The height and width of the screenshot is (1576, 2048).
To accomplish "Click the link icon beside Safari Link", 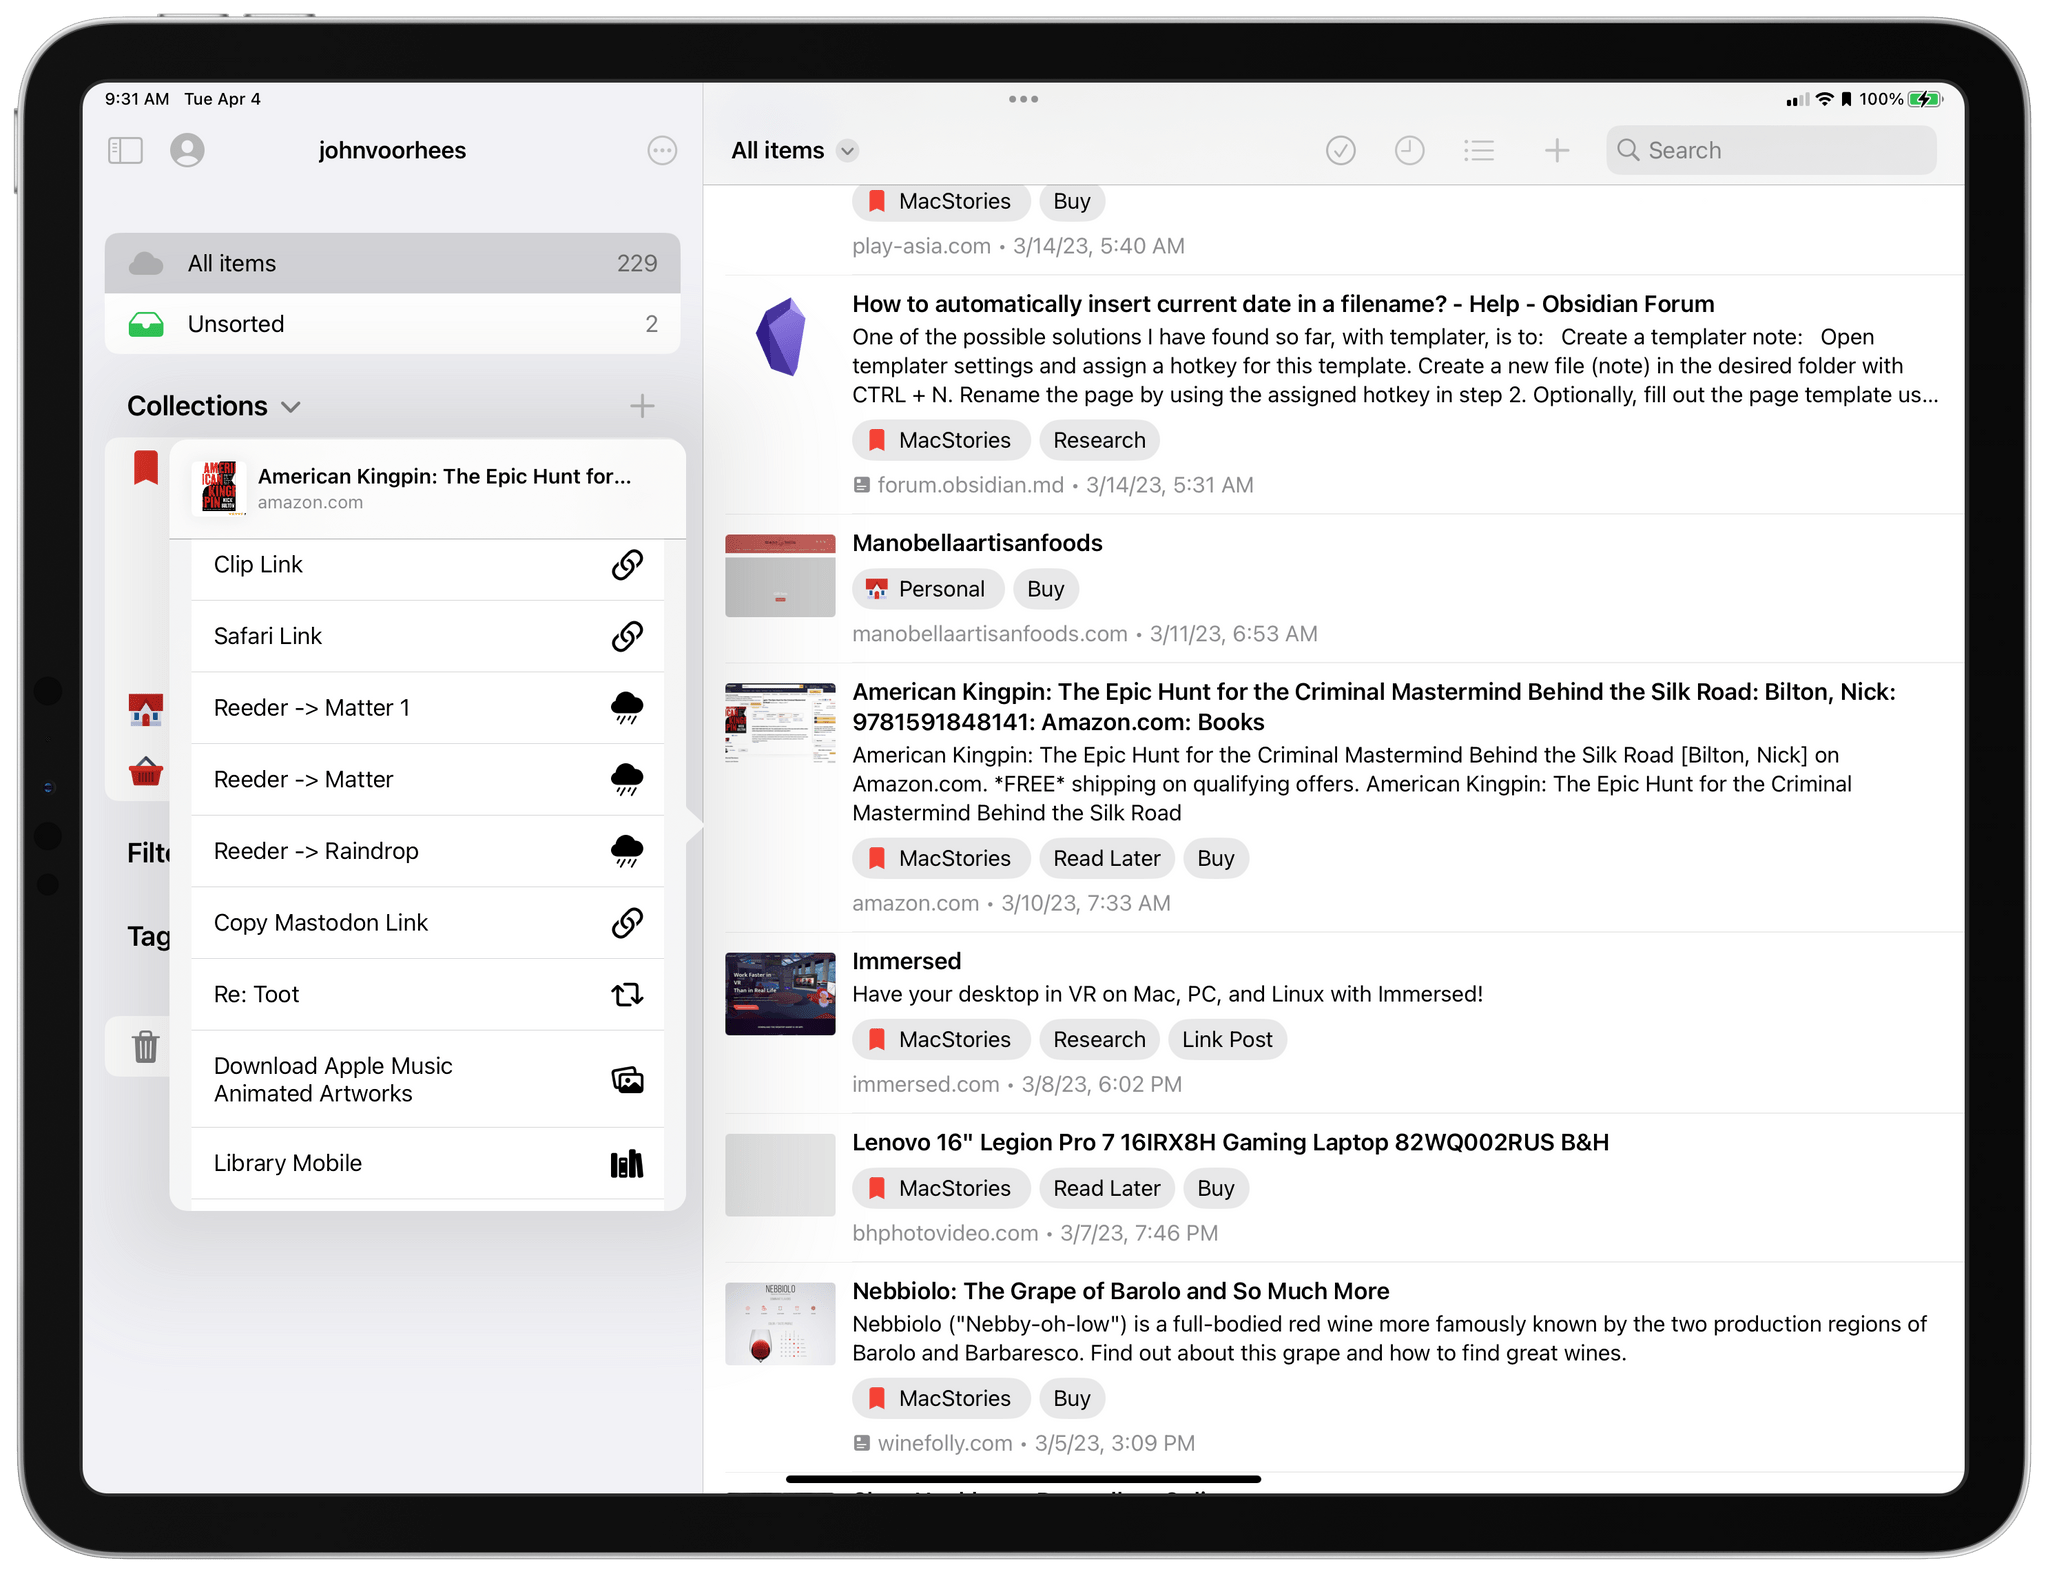I will pyautogui.click(x=627, y=636).
